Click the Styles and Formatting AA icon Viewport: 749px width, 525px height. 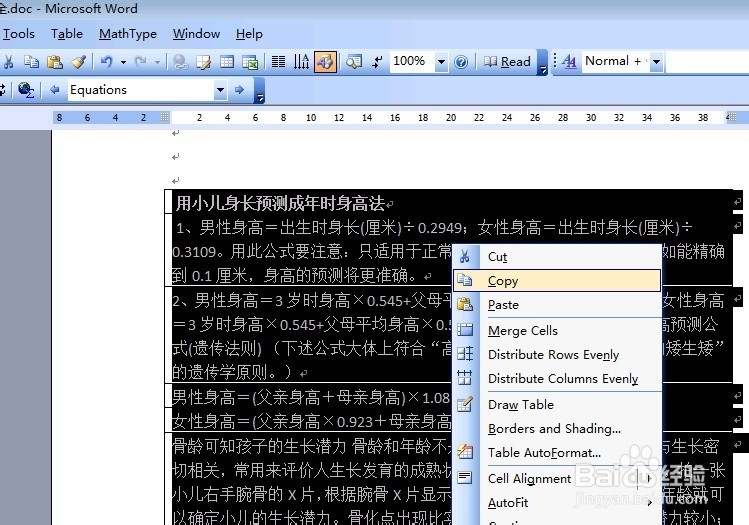click(x=569, y=62)
